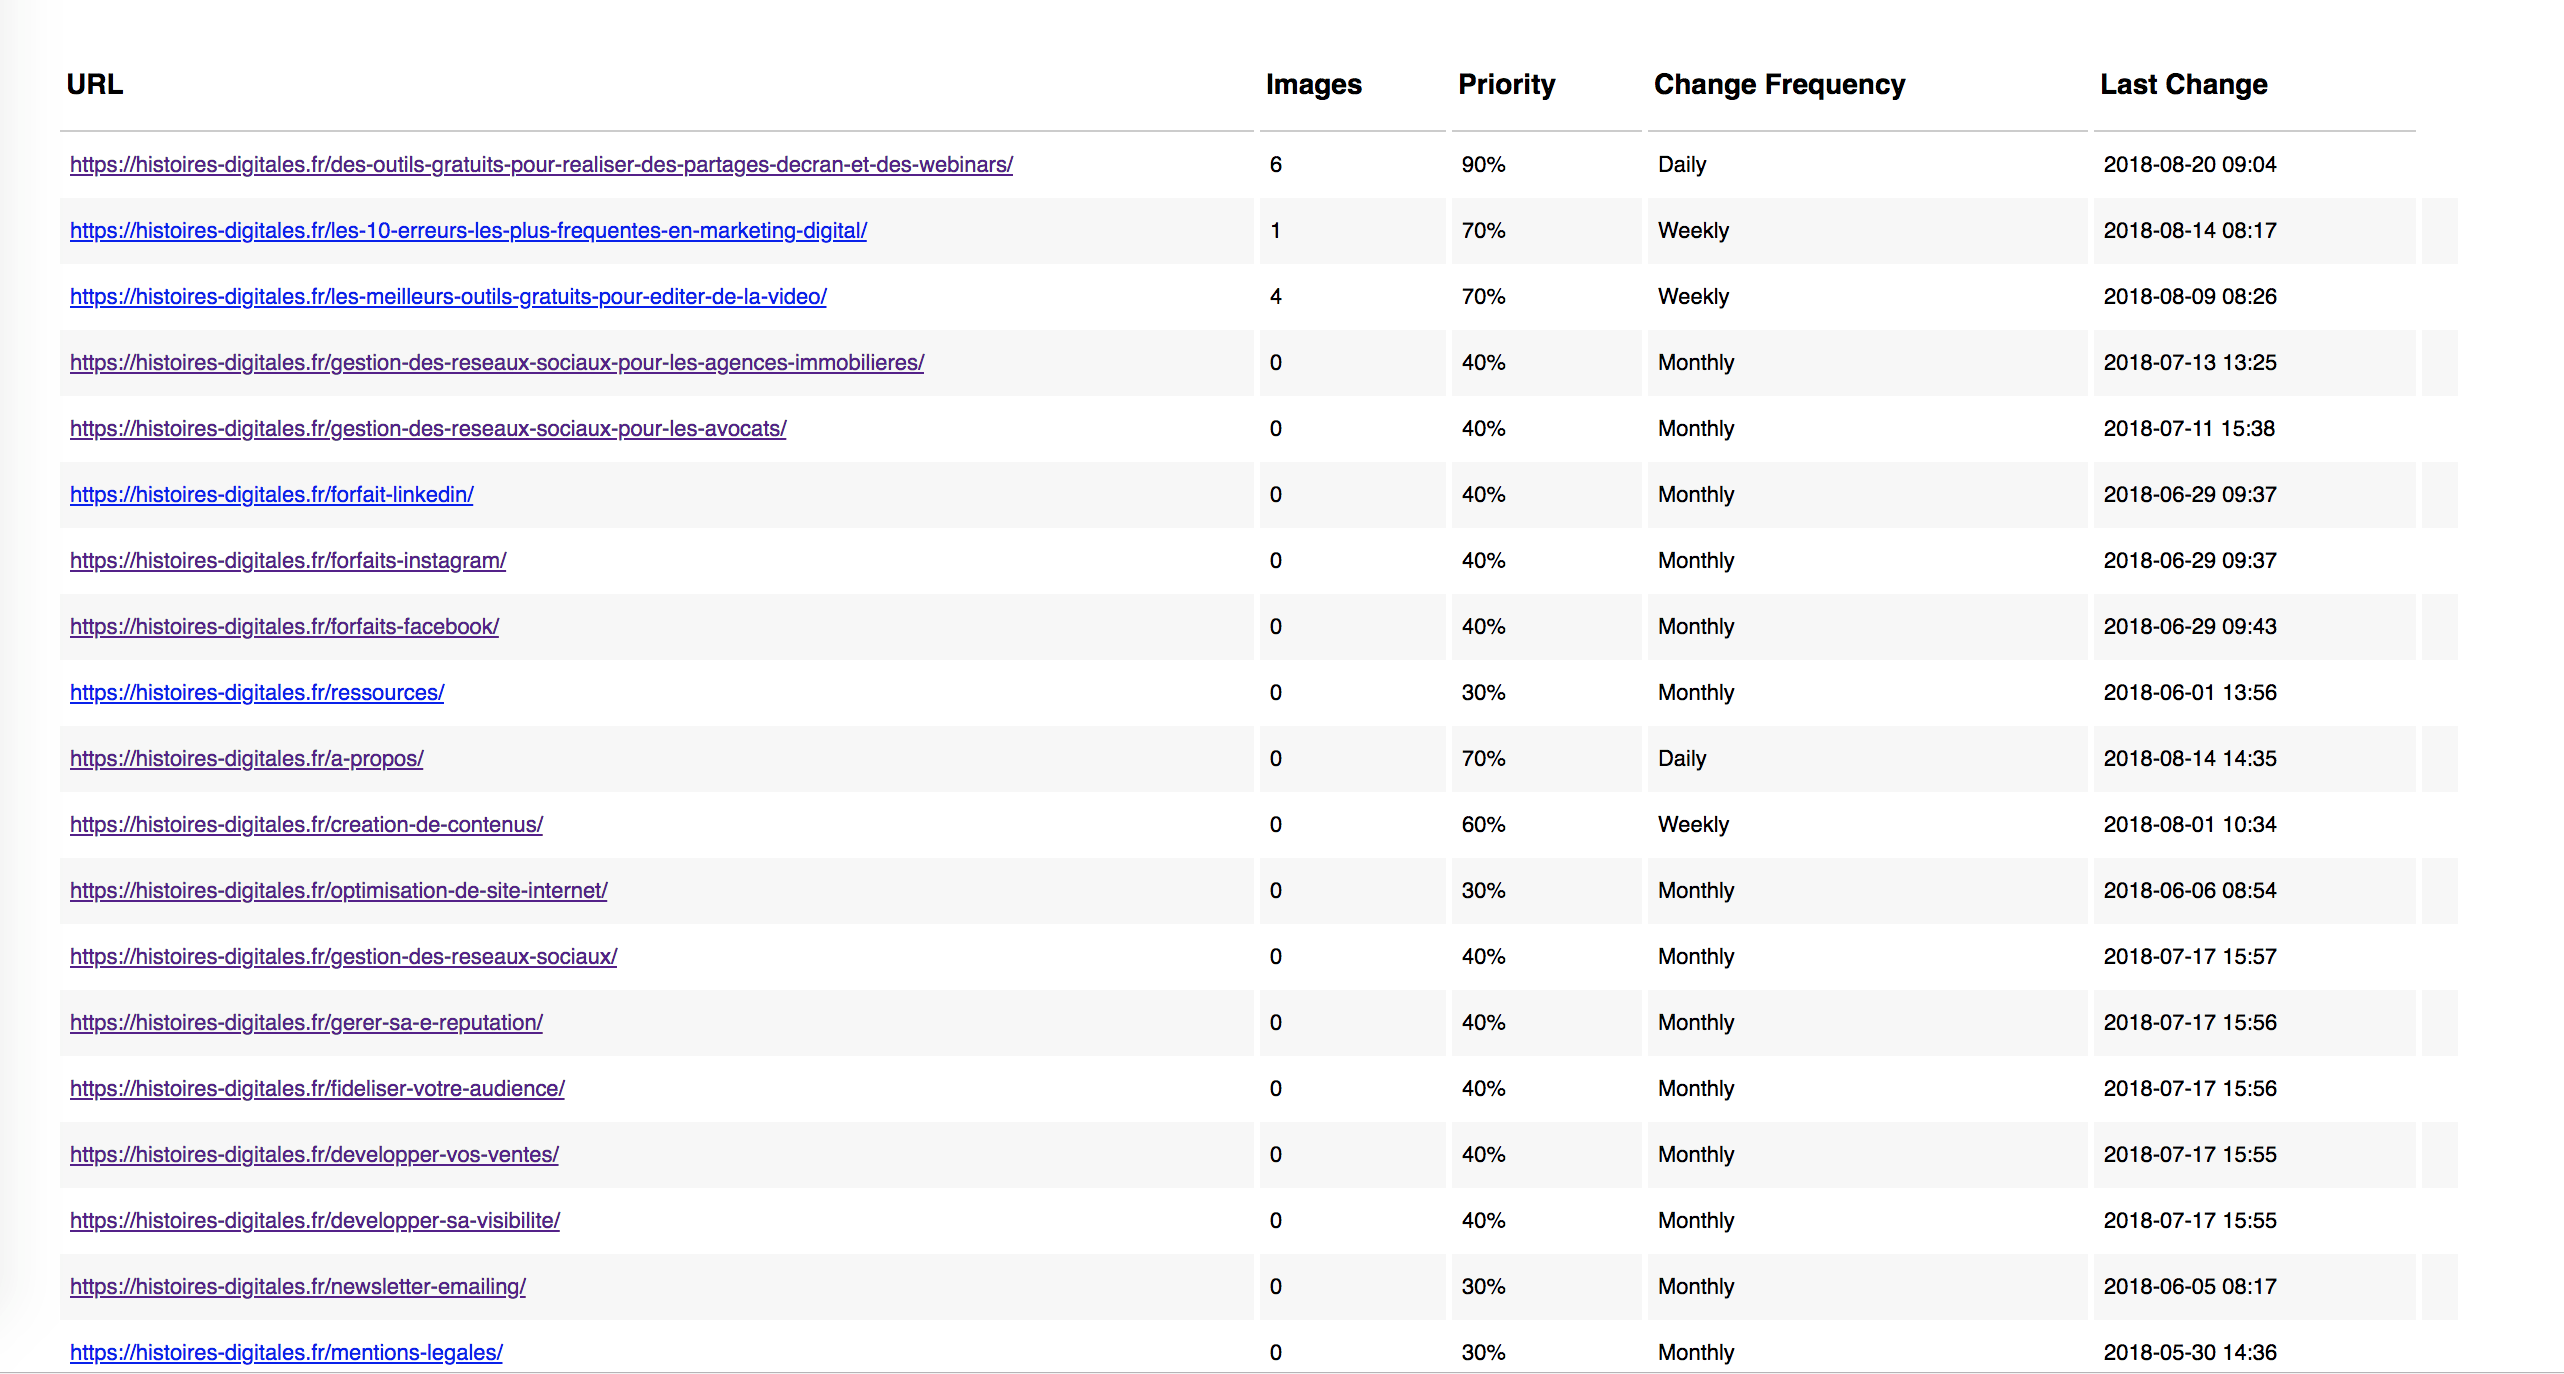This screenshot has height=1374, width=2564.
Task: Click the date 2018-08-01 10:34
Action: (2190, 824)
